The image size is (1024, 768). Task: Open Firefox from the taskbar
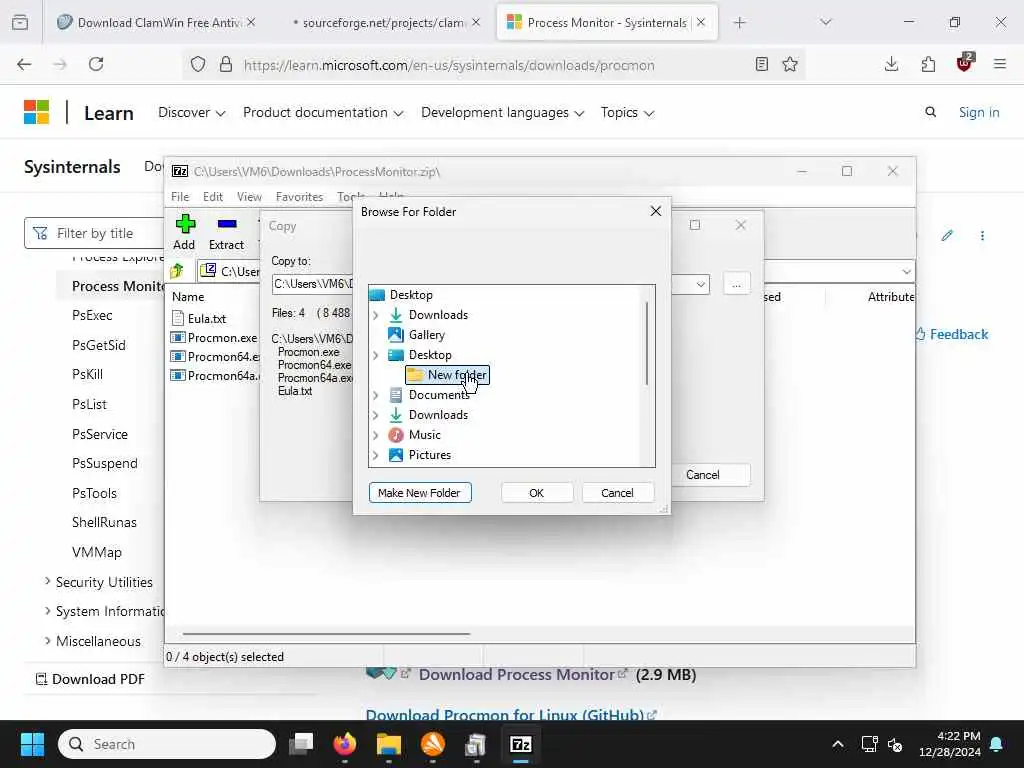pos(345,744)
